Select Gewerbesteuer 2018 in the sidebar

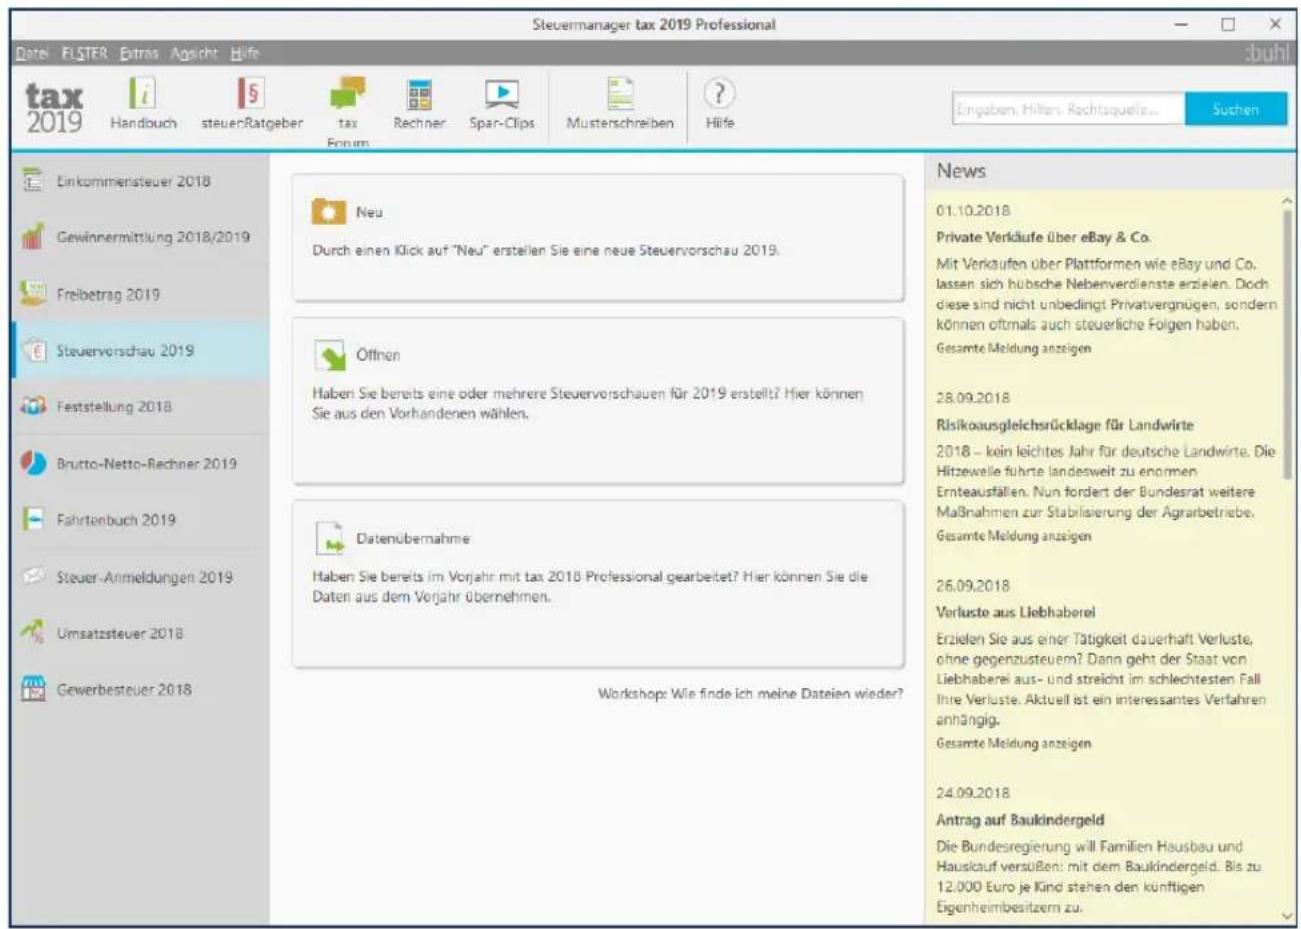[140, 689]
